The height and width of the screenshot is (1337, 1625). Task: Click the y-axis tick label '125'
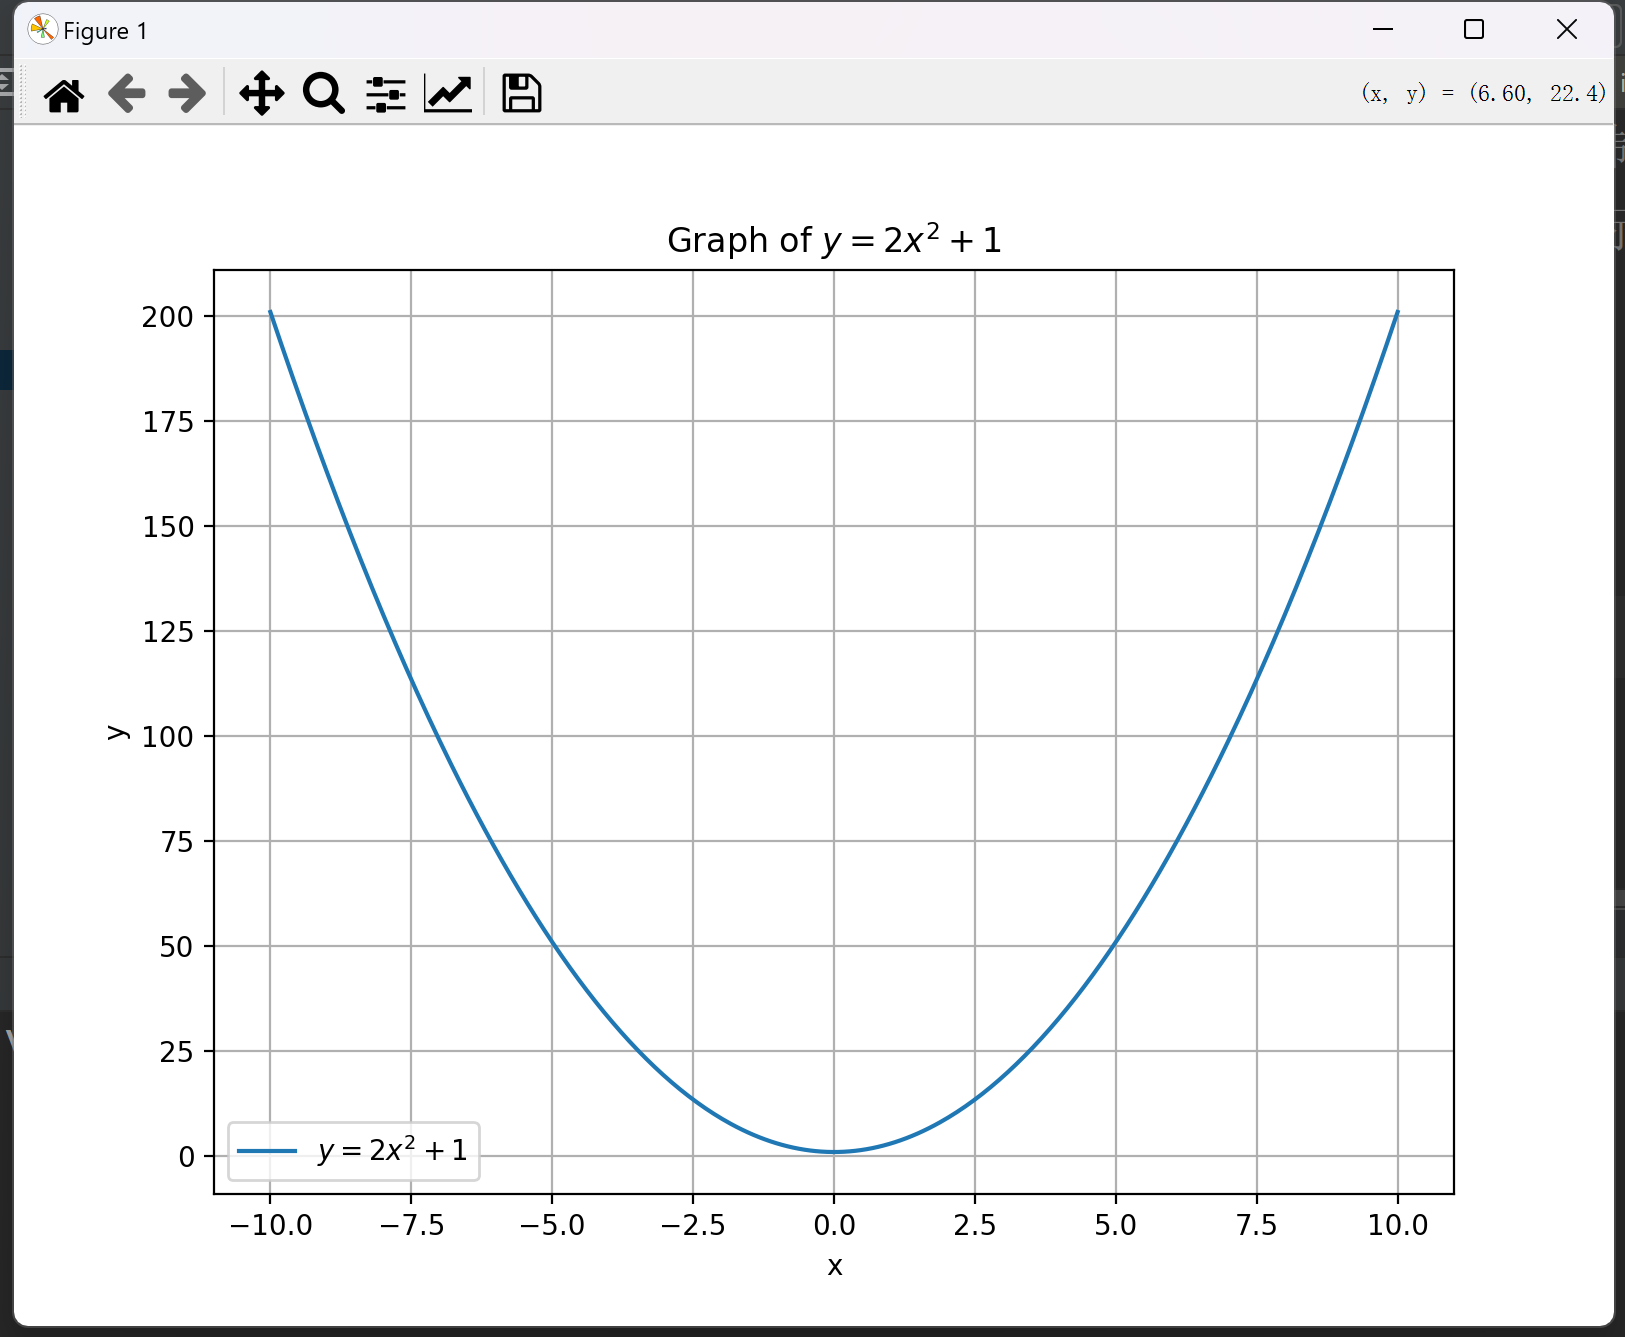(x=168, y=632)
